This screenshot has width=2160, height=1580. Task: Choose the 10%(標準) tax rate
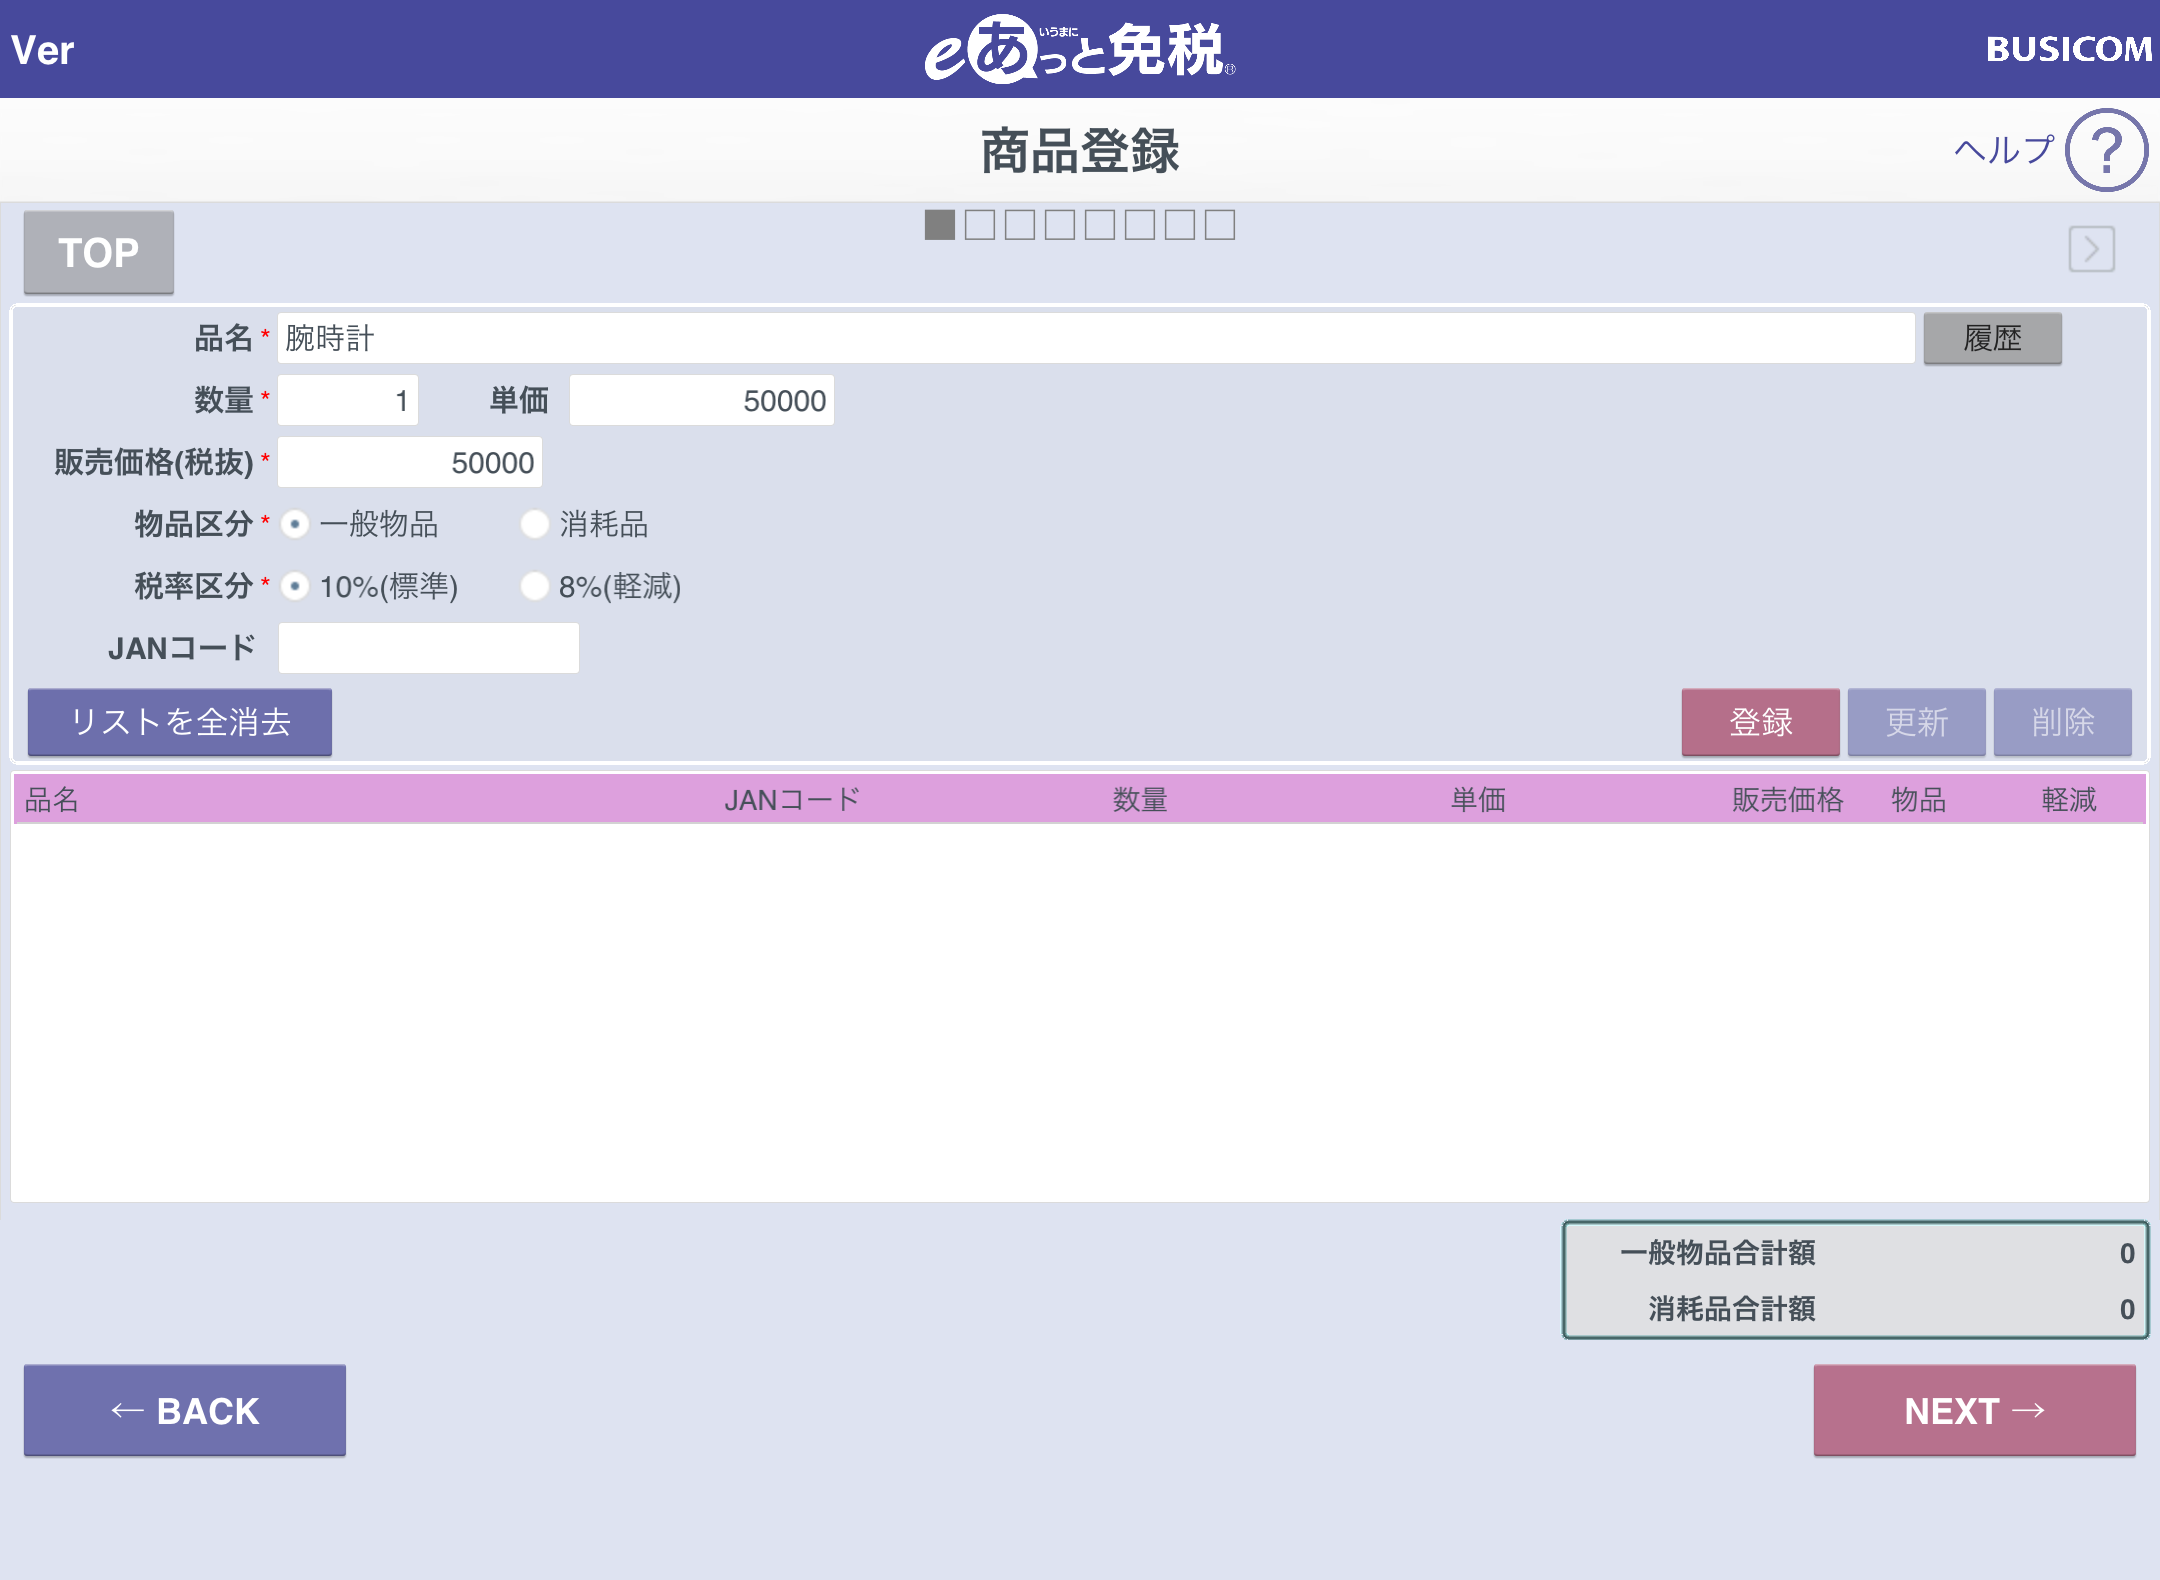coord(295,586)
